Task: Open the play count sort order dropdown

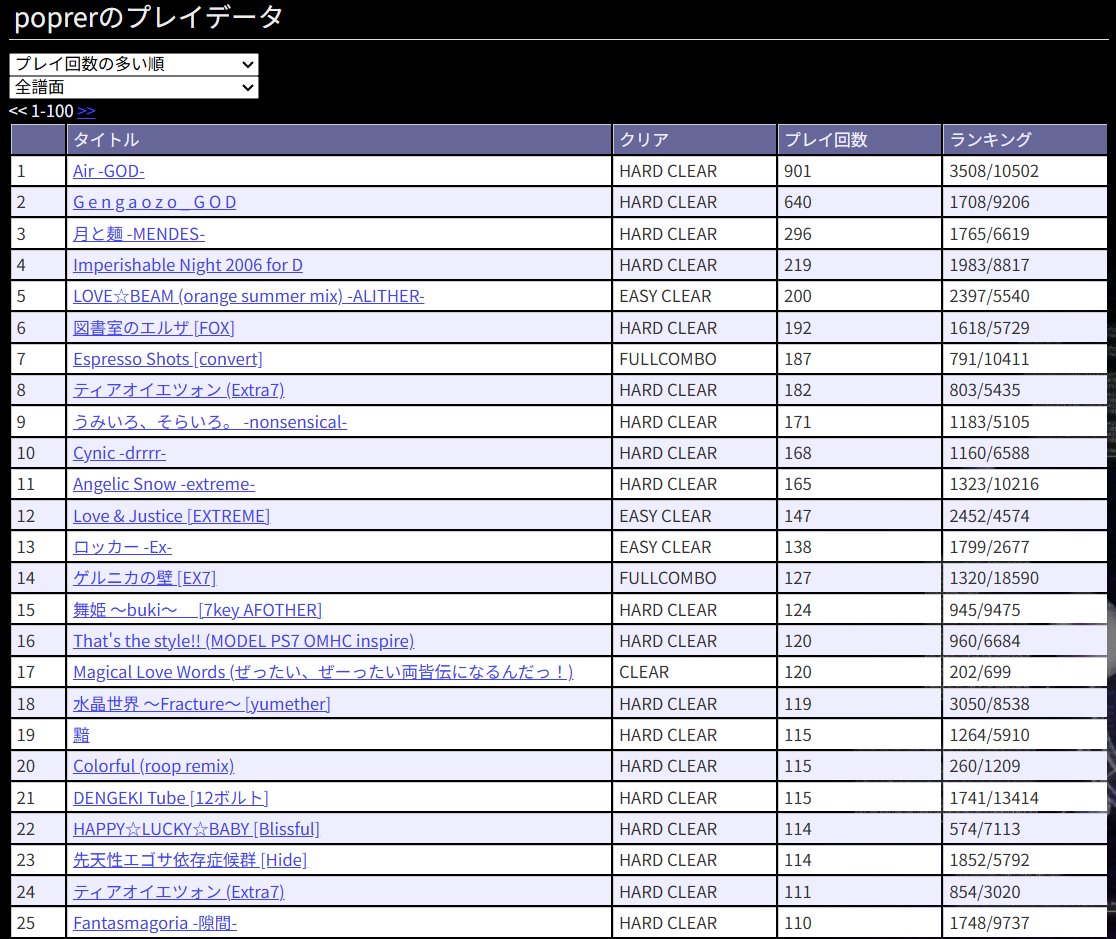Action: click(133, 64)
